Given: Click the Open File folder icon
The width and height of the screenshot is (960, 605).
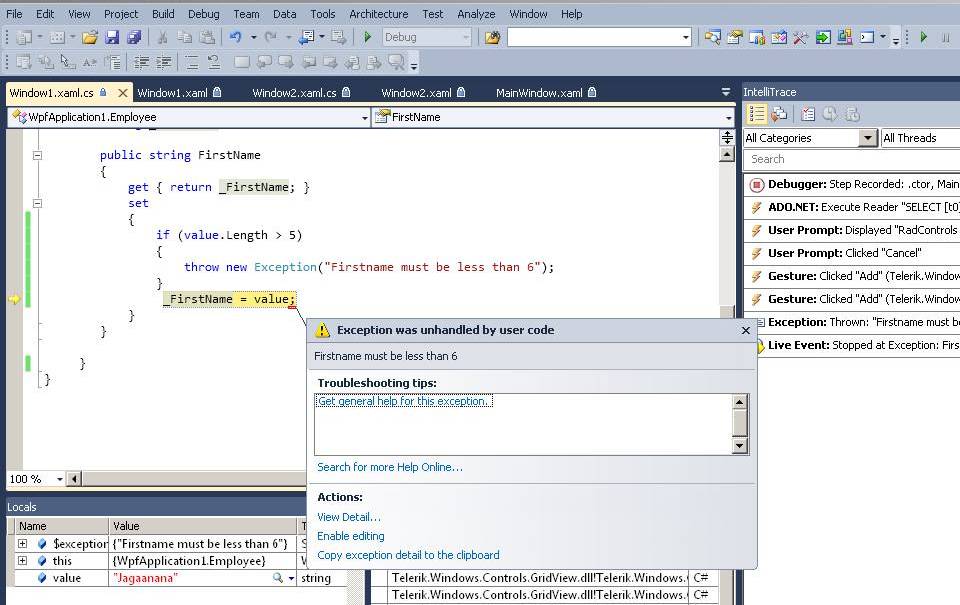Looking at the screenshot, I should pyautogui.click(x=90, y=37).
